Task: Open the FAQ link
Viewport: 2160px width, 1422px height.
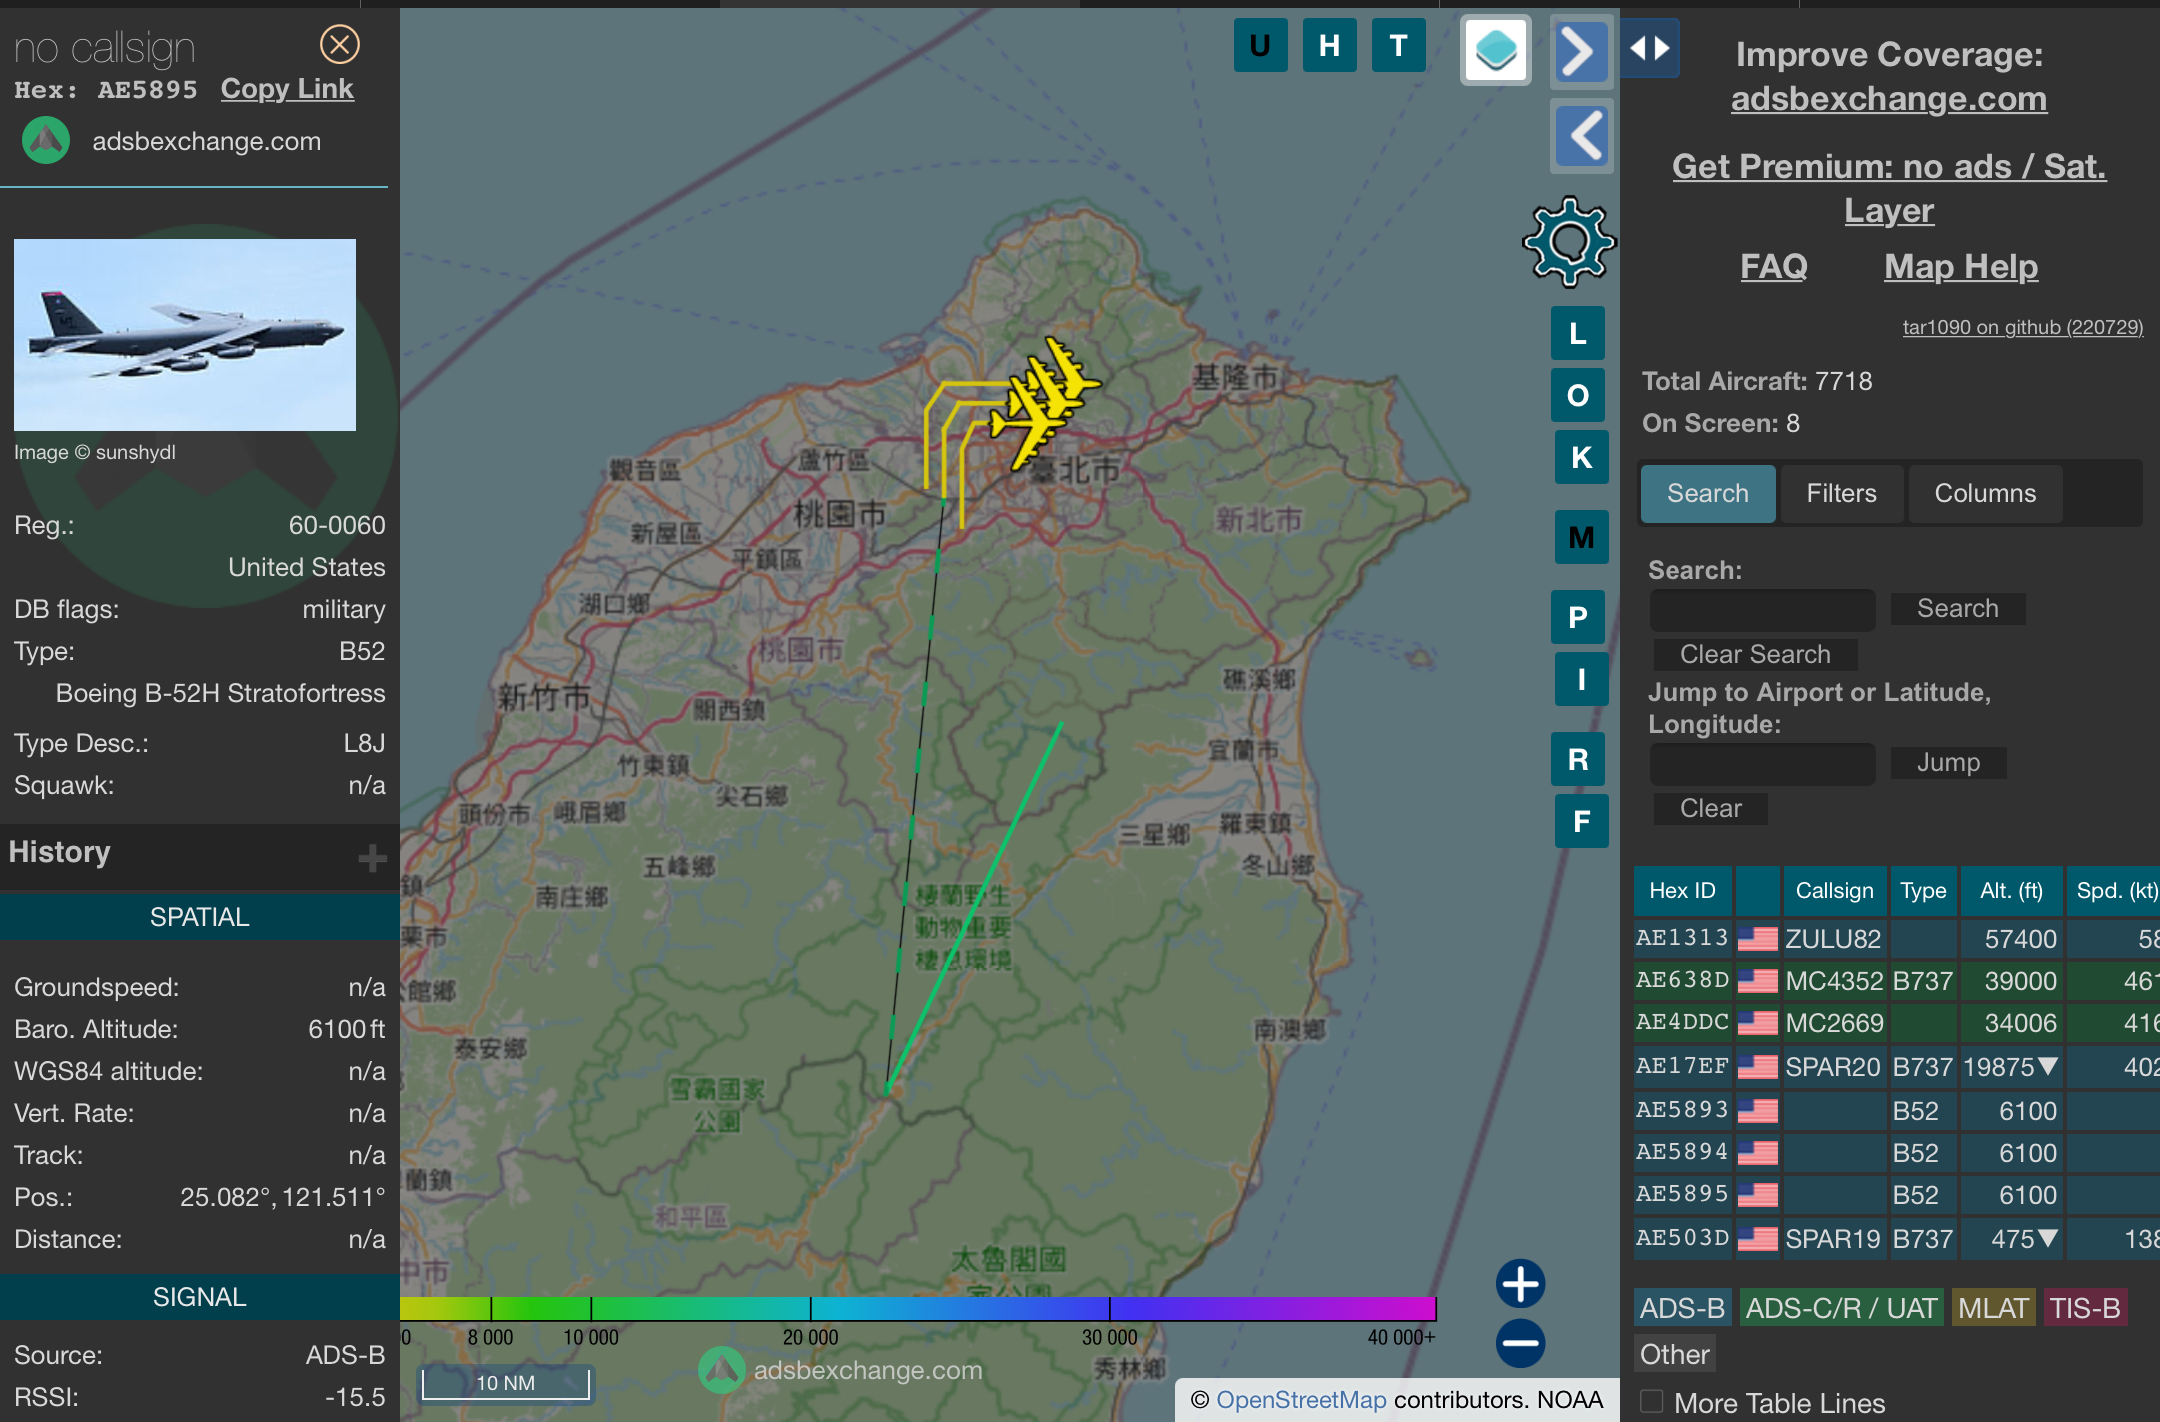Action: click(1774, 267)
